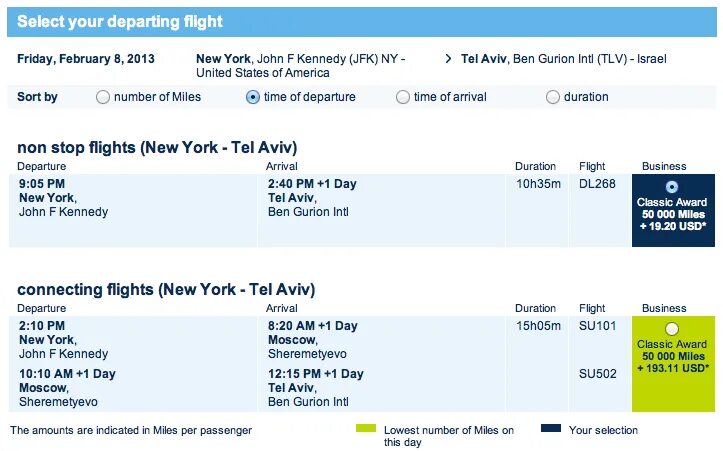
Task: Sort flights by number of Miles
Action: pyautogui.click(x=103, y=97)
